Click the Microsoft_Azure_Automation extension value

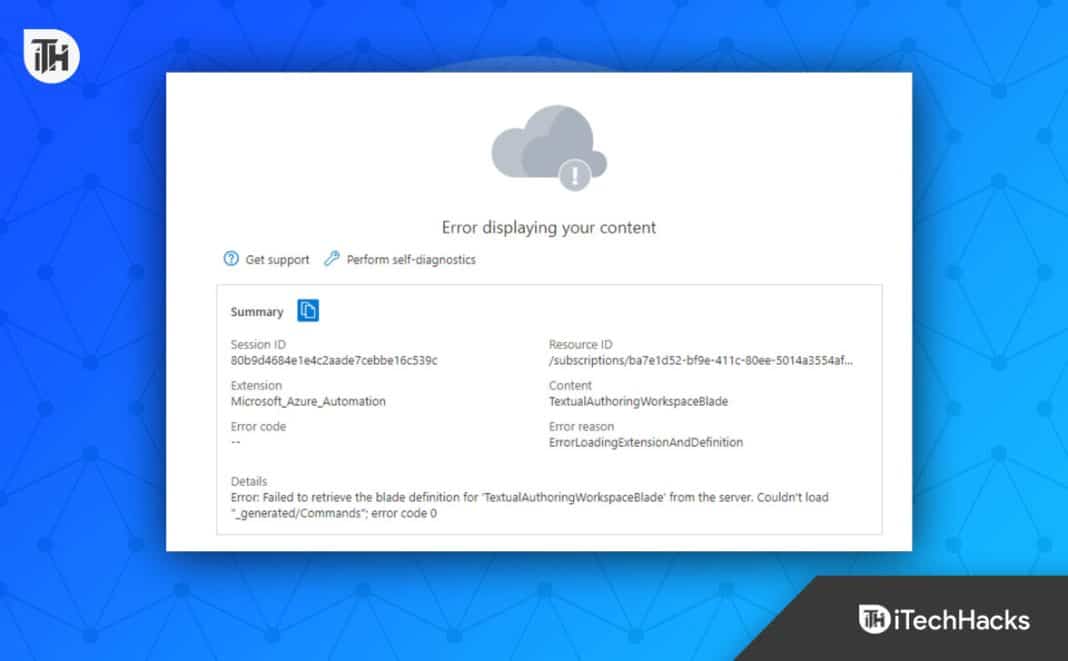click(x=308, y=401)
